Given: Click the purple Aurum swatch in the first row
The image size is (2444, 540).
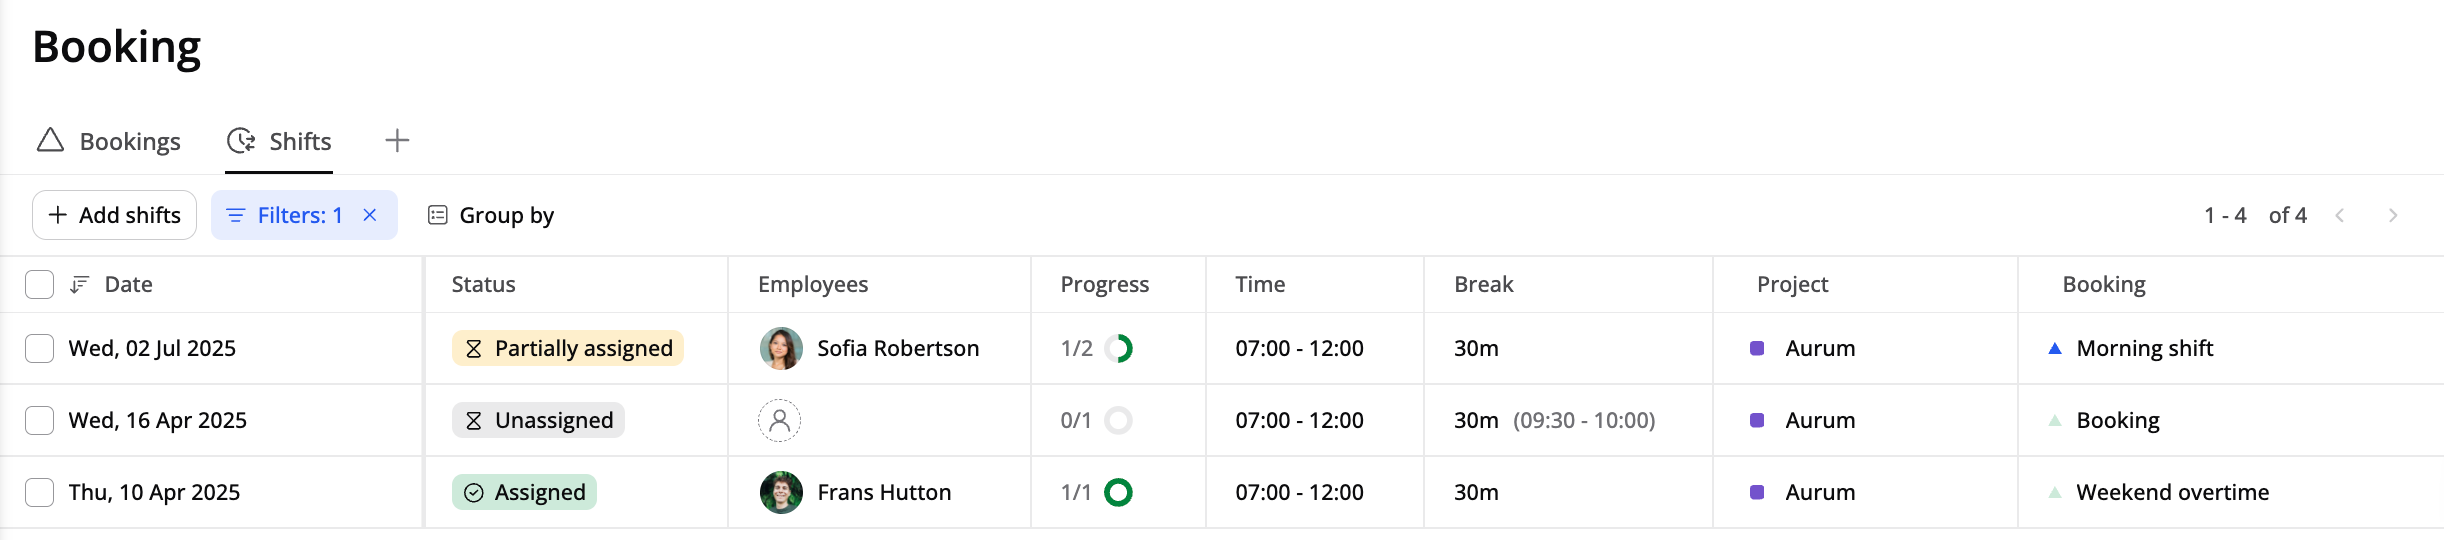Looking at the screenshot, I should coord(1757,349).
